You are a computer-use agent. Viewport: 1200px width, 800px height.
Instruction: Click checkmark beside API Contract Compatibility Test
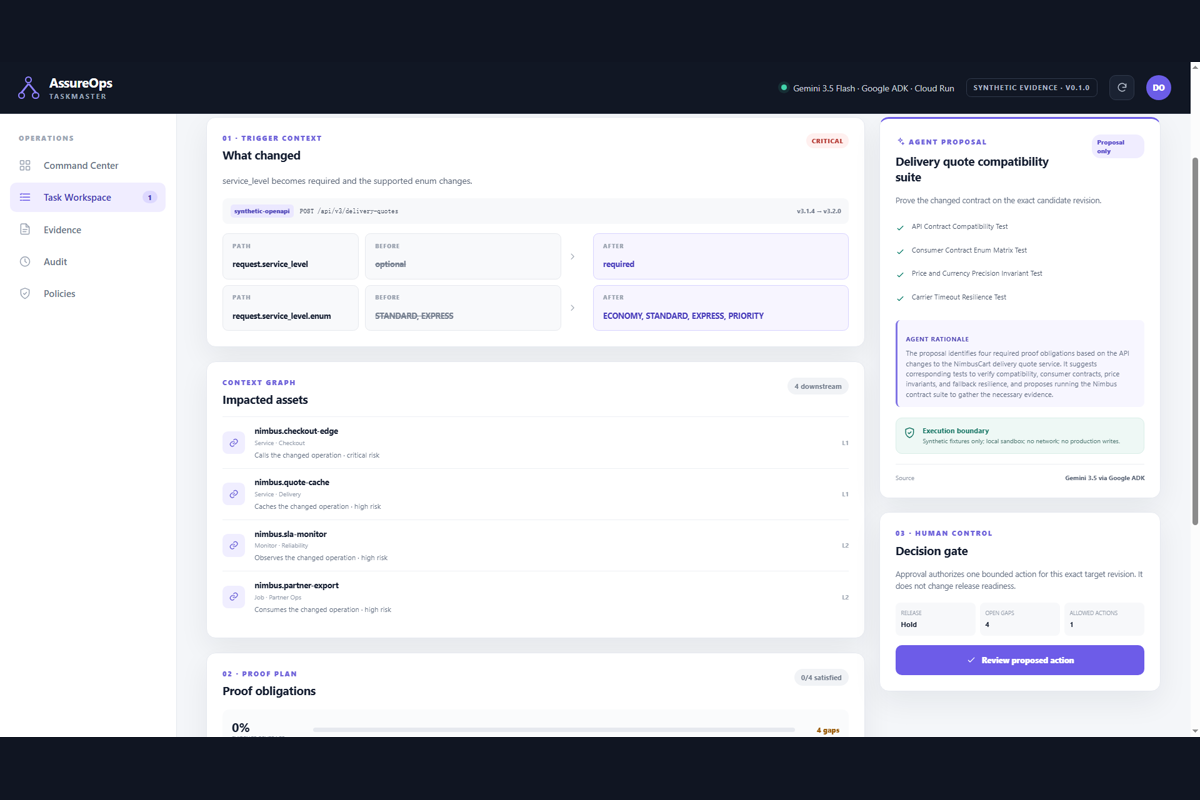pos(901,227)
